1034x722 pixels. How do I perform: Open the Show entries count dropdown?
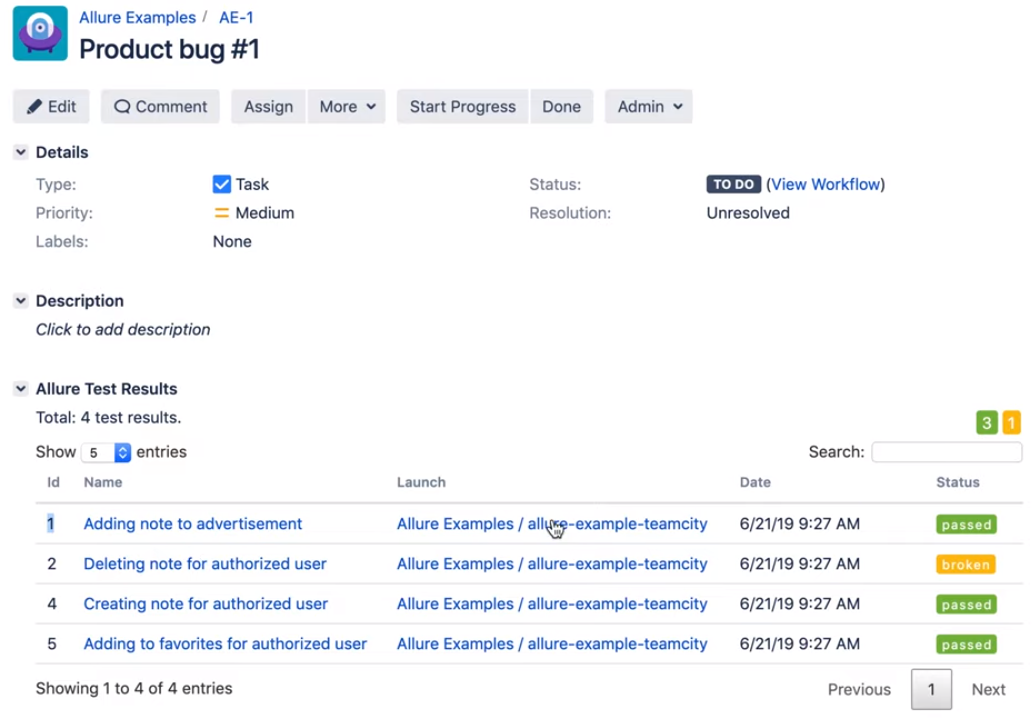coord(106,452)
